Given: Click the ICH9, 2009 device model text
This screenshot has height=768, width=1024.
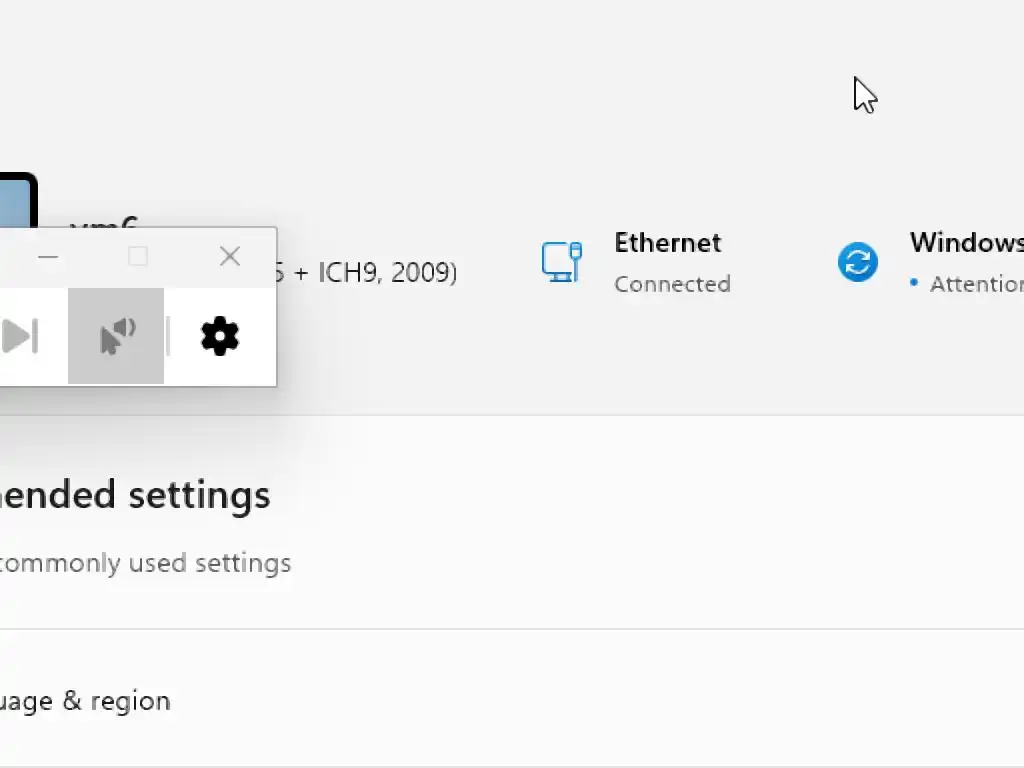Looking at the screenshot, I should coord(385,272).
